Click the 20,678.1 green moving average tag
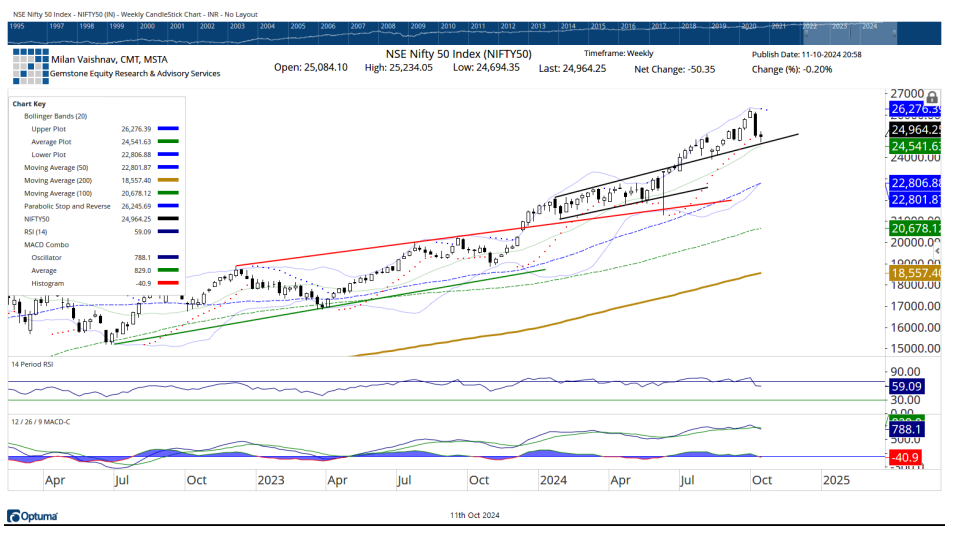 [x=914, y=228]
